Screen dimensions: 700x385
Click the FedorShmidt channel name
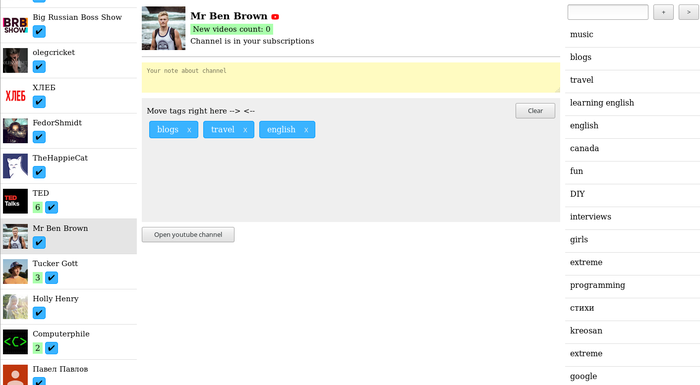57,123
